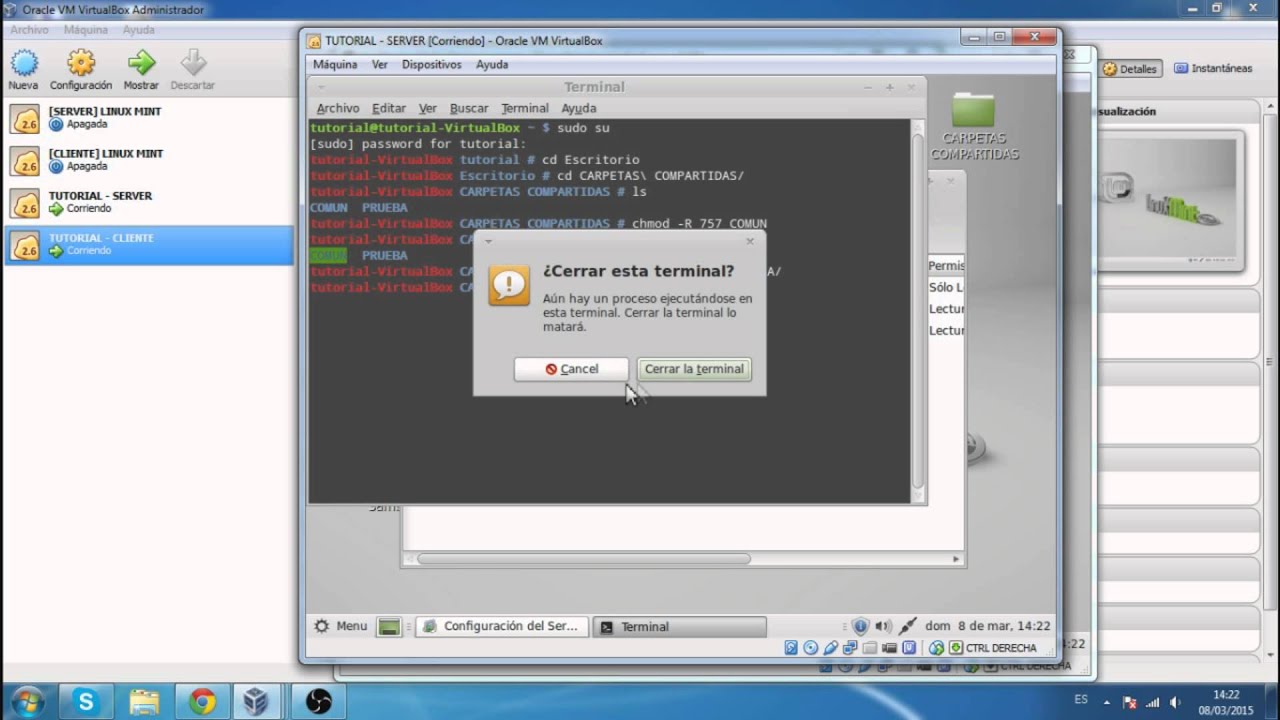Click the optical disc icon in VM status bar
The height and width of the screenshot is (720, 1280).
click(811, 648)
